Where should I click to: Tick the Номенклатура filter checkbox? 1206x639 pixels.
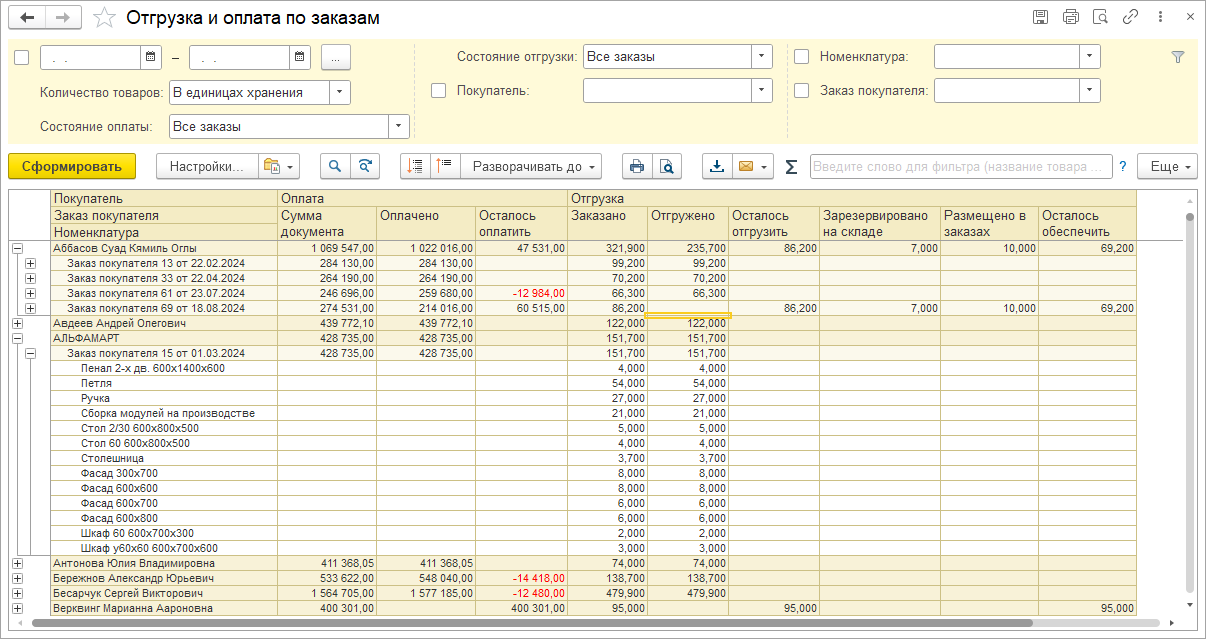pos(801,57)
